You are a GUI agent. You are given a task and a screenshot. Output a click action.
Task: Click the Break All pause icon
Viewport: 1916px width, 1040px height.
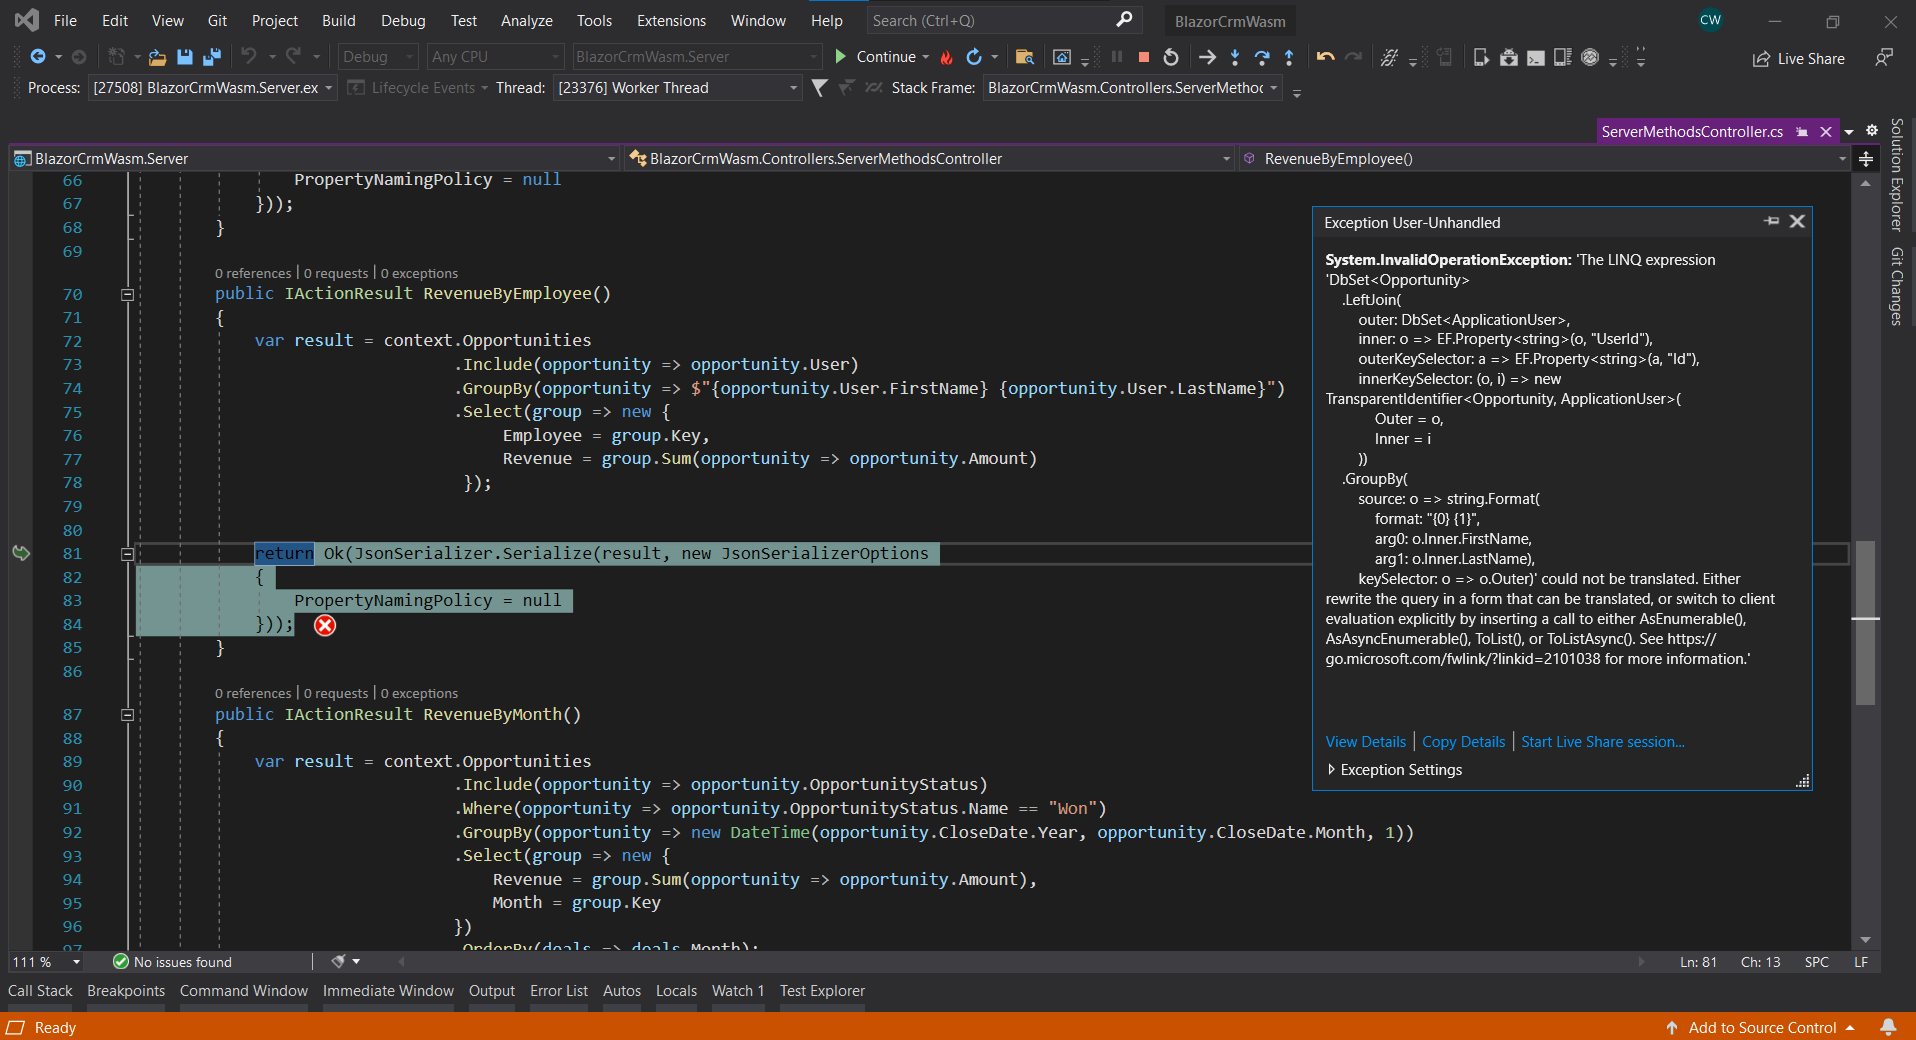point(1117,57)
